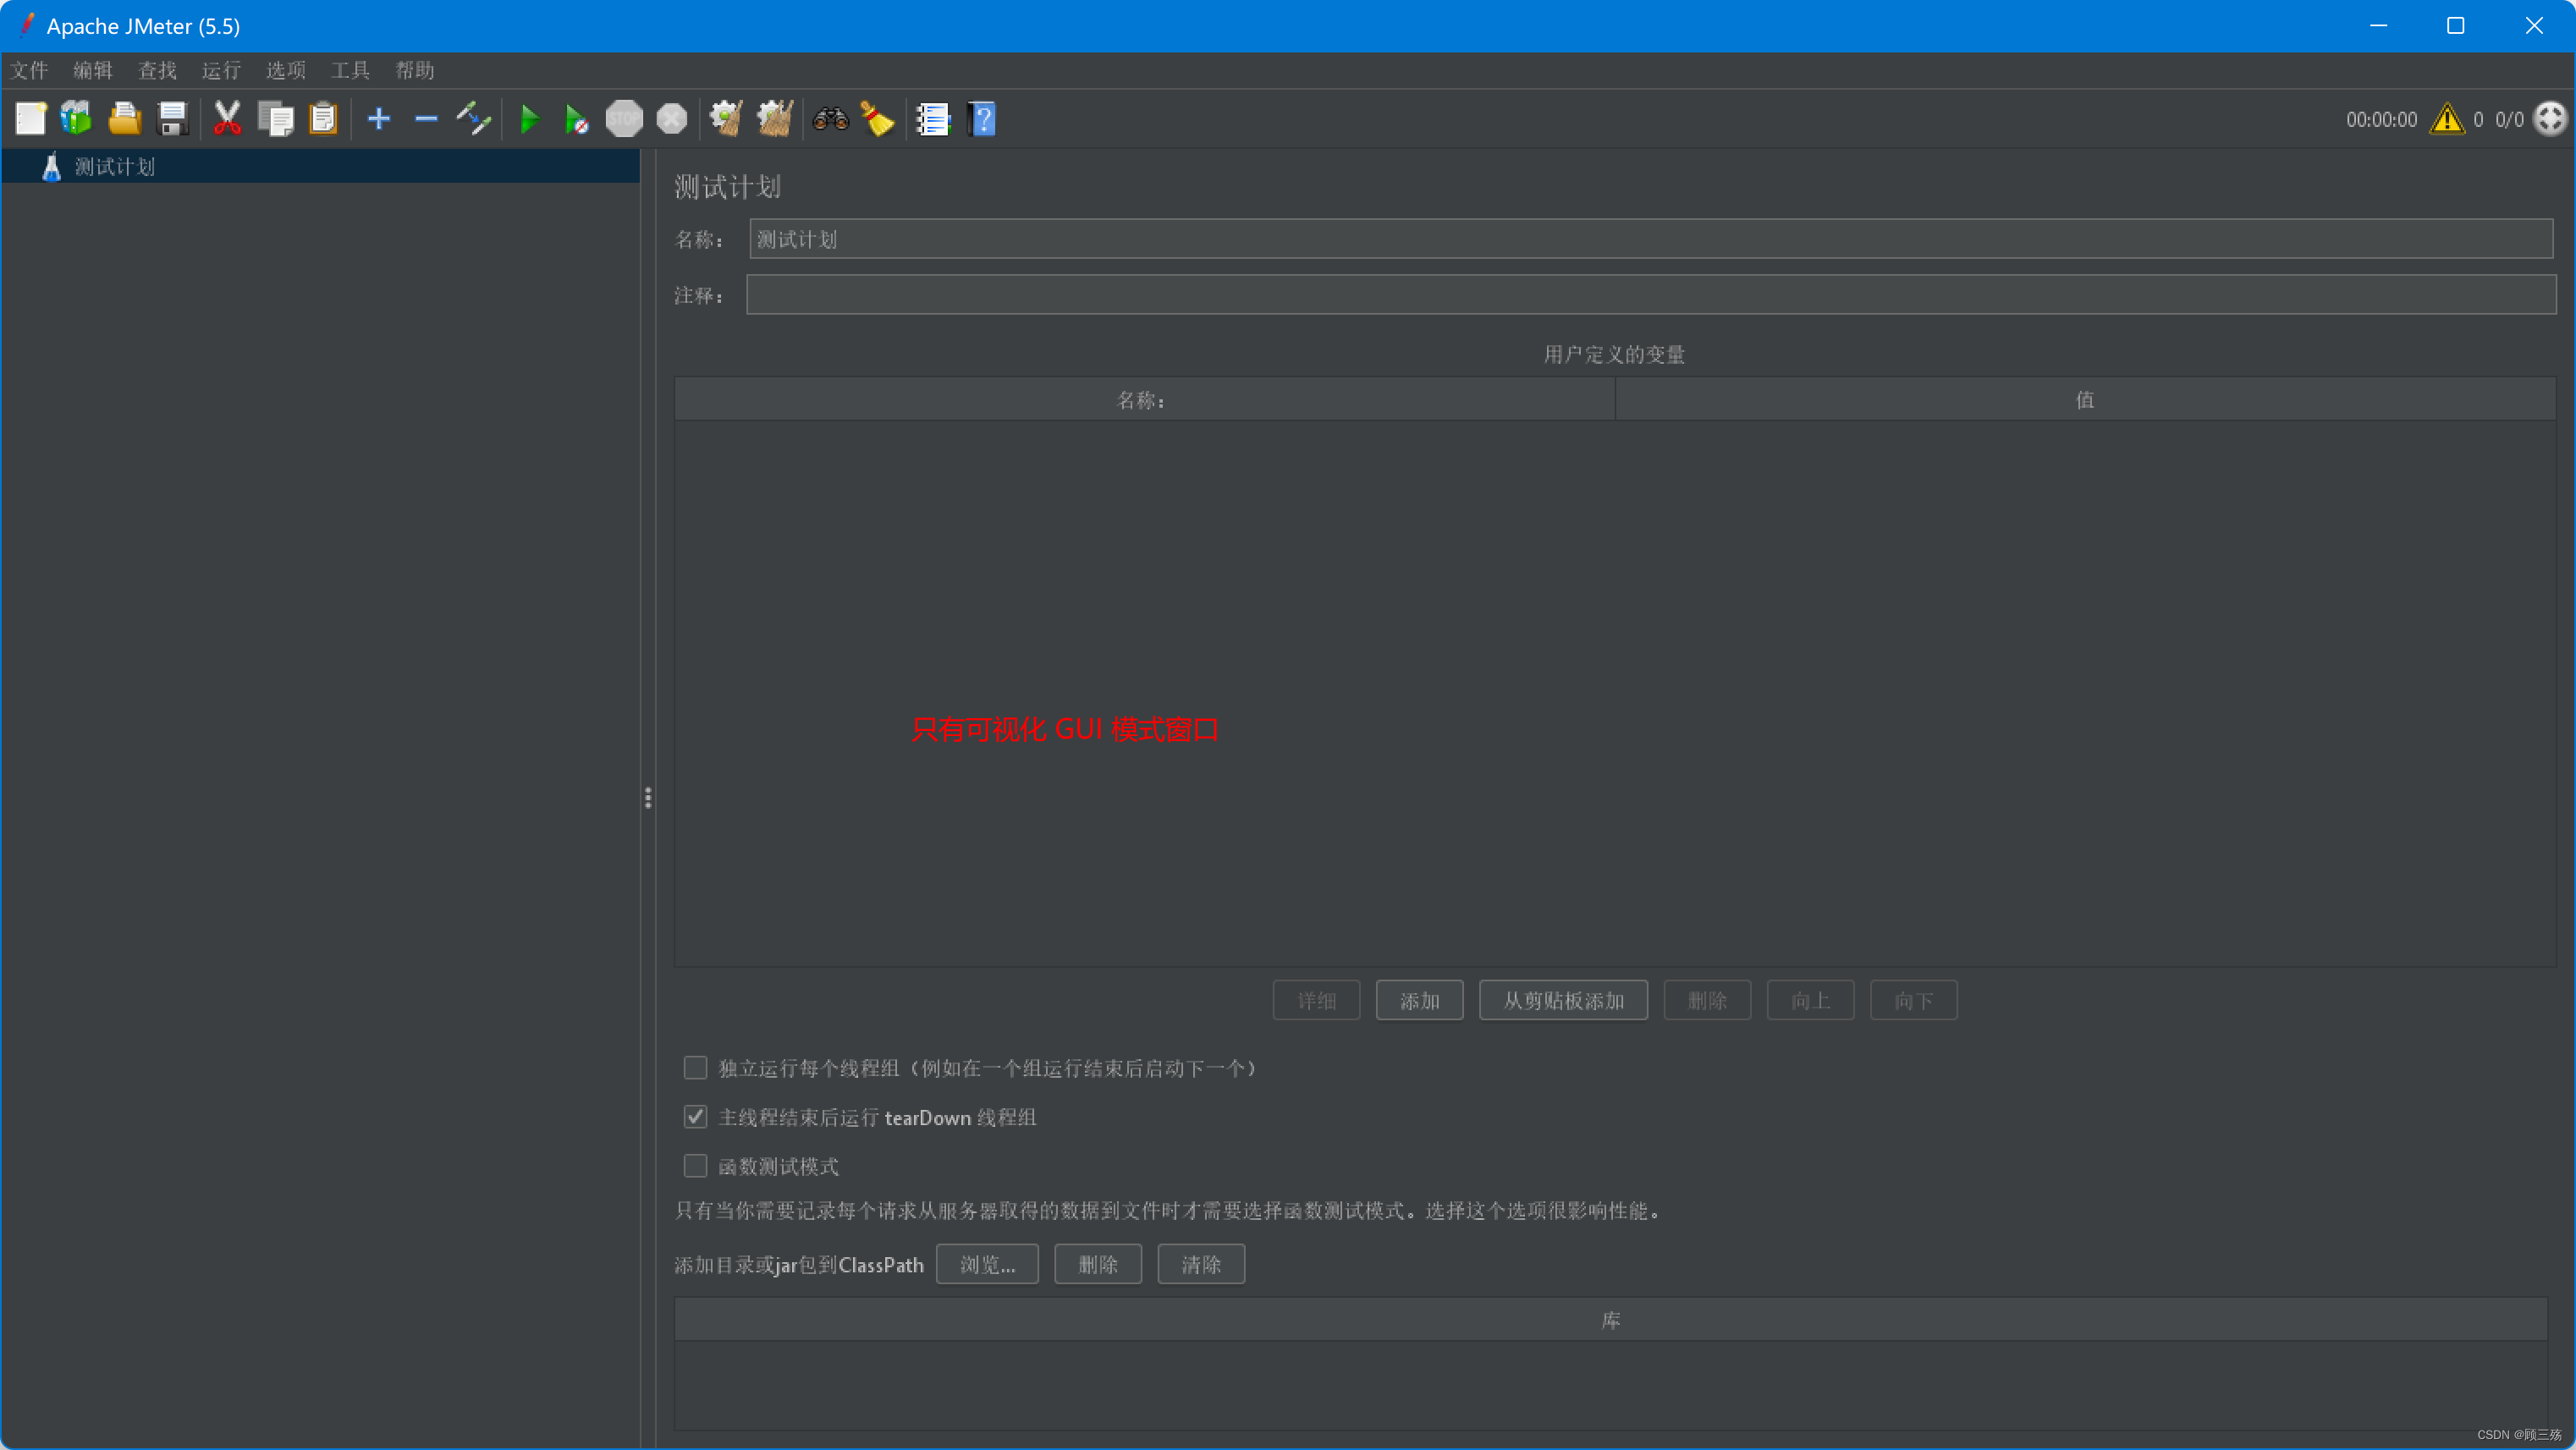Click the blue plus Expand all icon
Image resolution: width=2576 pixels, height=1450 pixels.
[x=378, y=119]
